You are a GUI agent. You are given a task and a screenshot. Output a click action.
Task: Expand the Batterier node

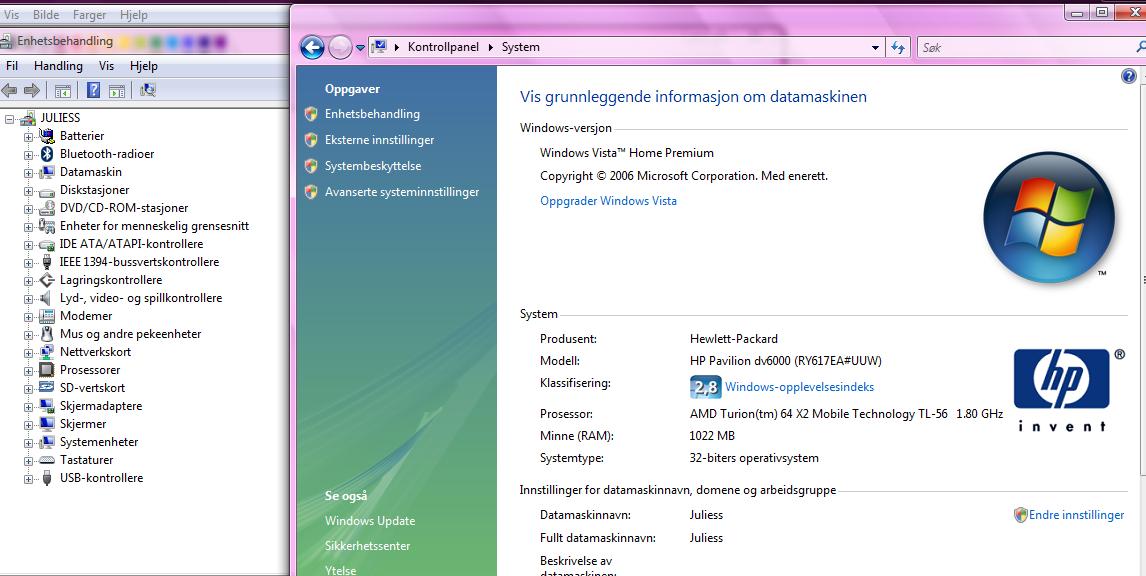[x=28, y=137]
